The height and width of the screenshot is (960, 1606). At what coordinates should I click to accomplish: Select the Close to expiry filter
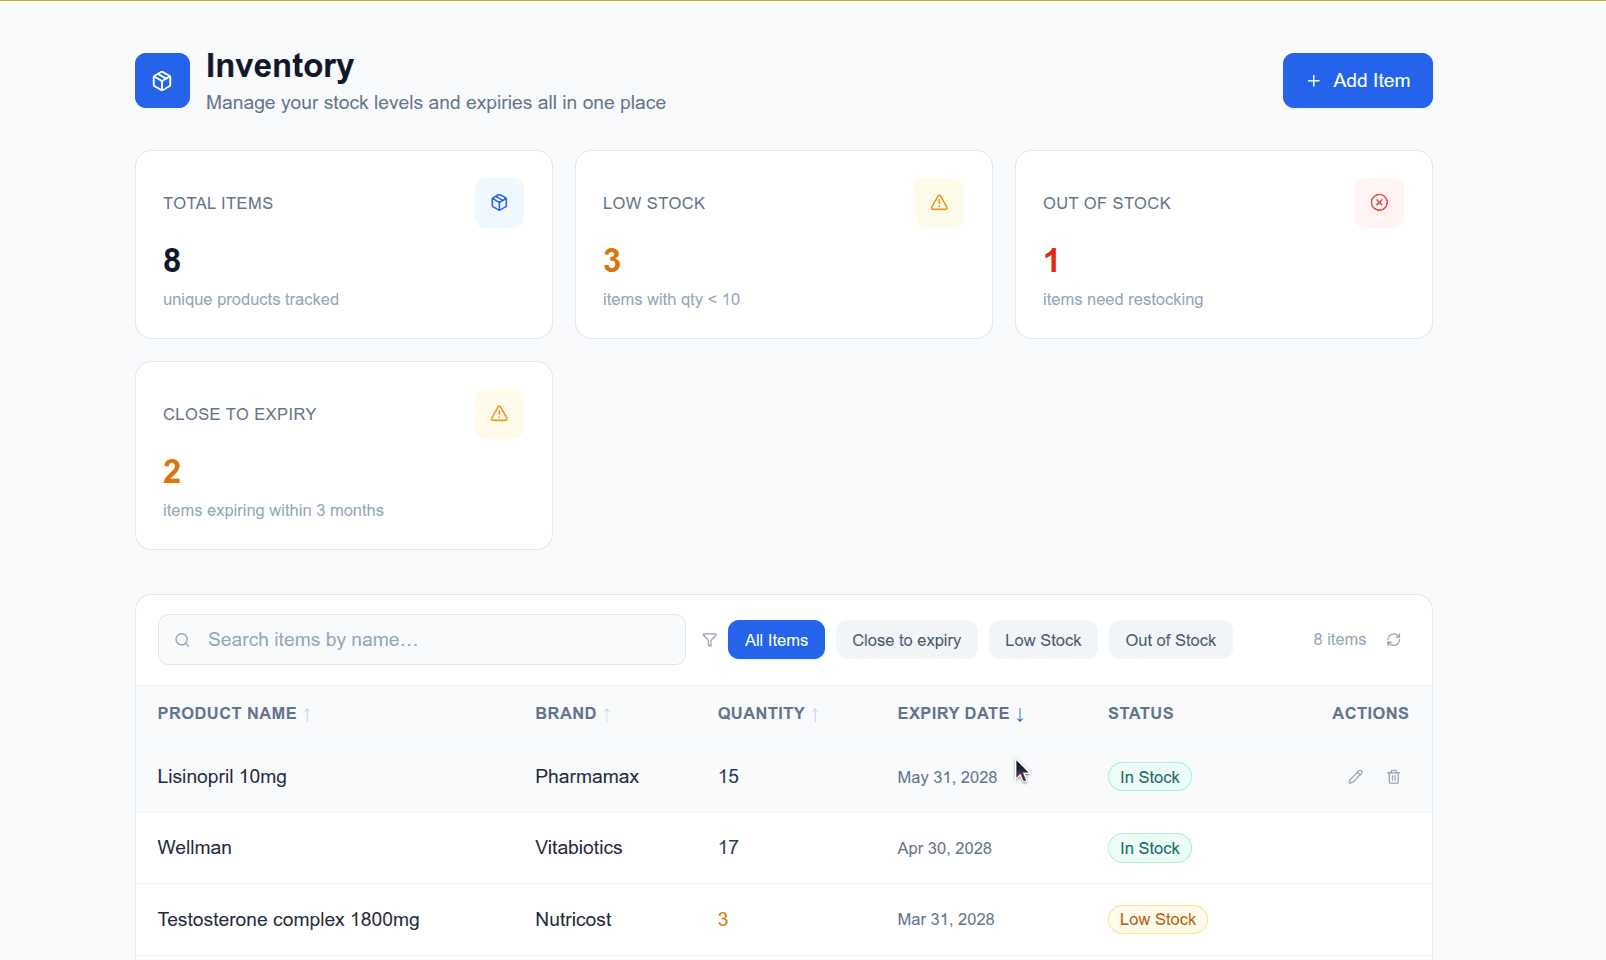906,640
